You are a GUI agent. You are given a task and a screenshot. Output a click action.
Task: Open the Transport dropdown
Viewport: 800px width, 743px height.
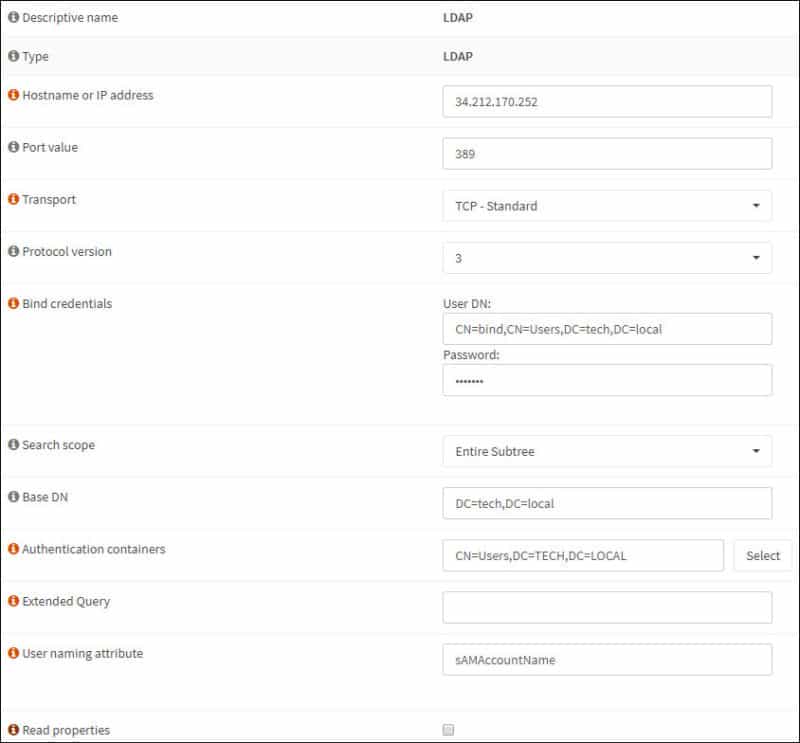607,206
